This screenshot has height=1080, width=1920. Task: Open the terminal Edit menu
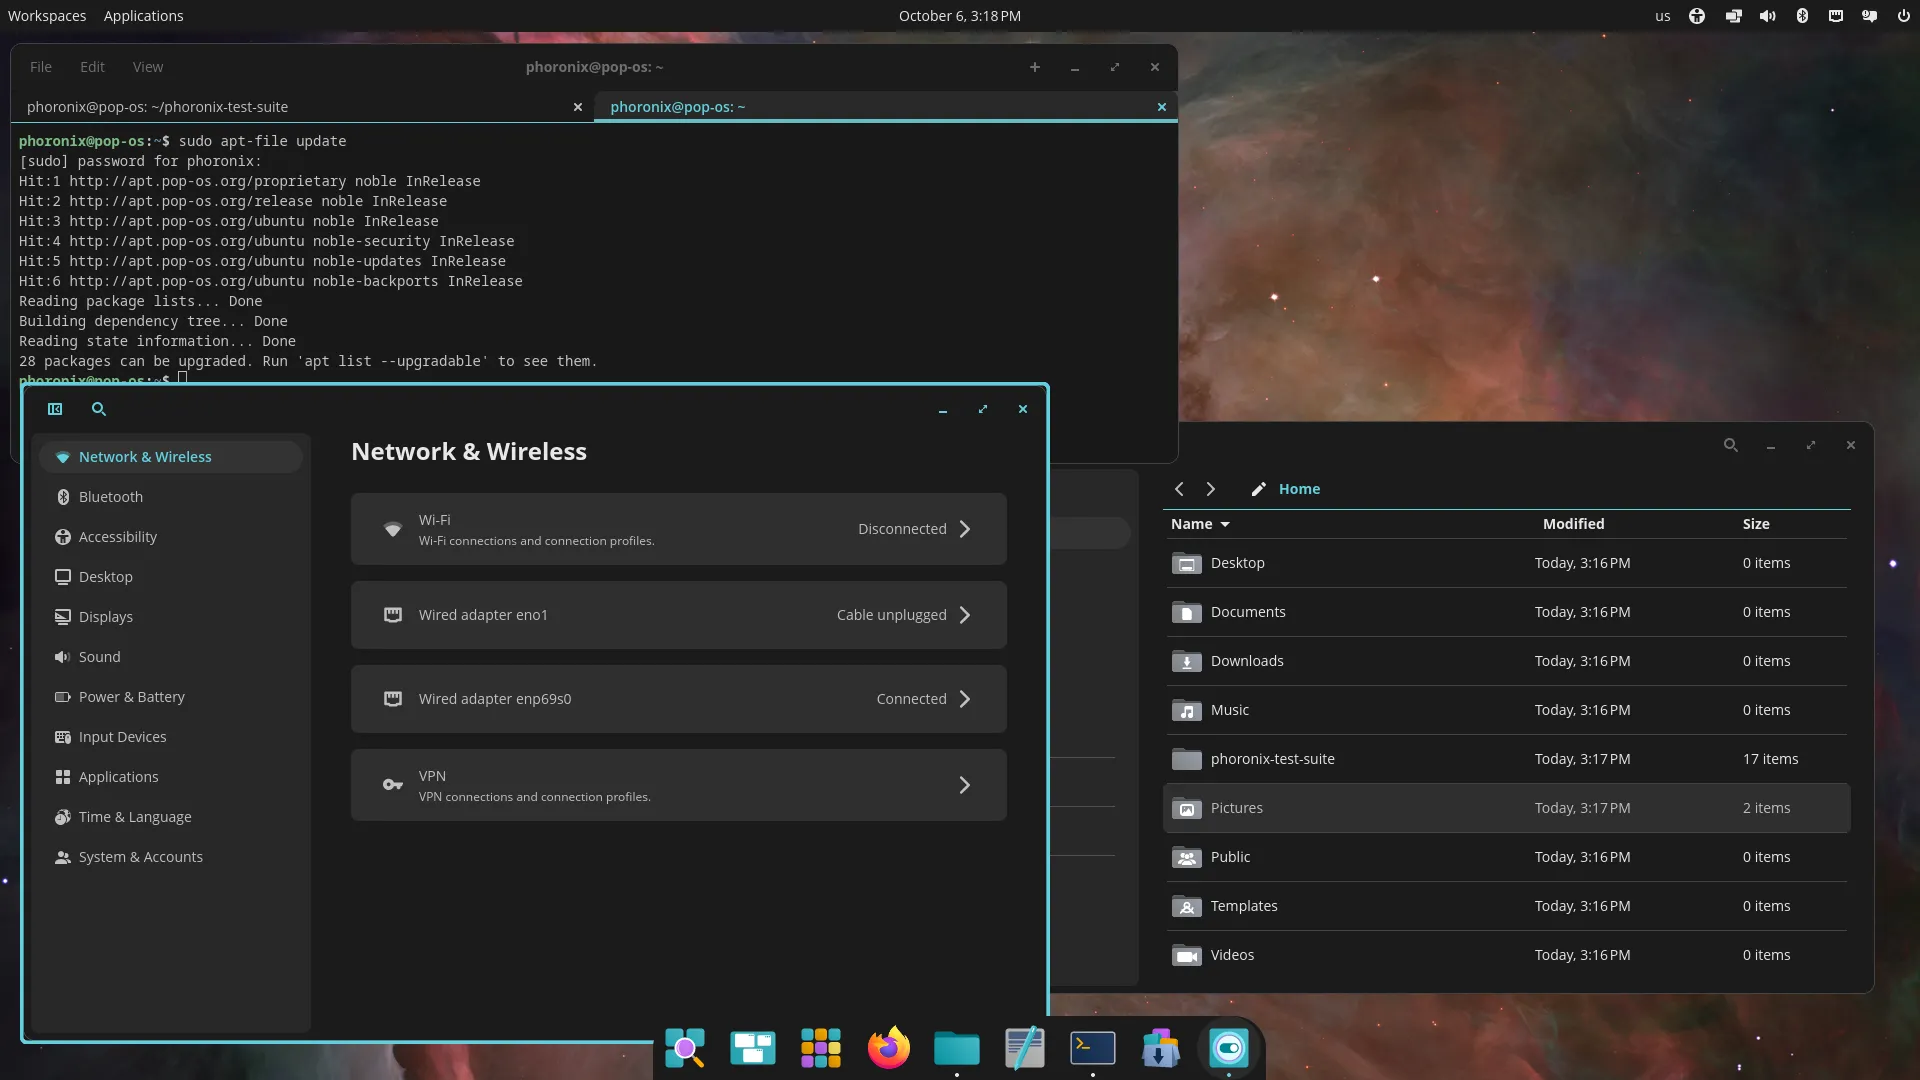click(x=92, y=67)
